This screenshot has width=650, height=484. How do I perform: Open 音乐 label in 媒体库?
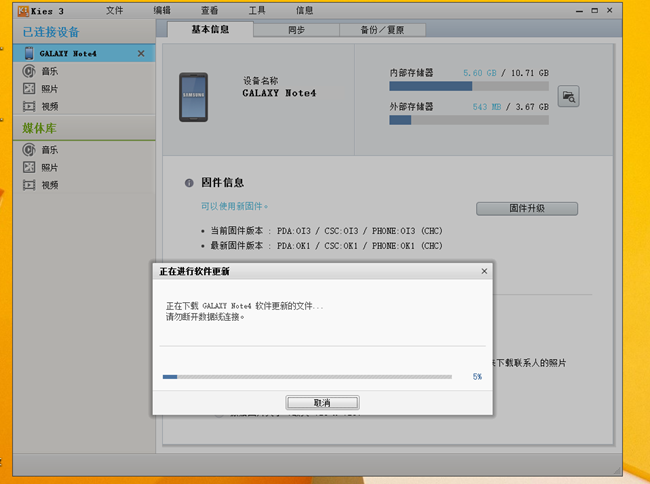(x=50, y=150)
